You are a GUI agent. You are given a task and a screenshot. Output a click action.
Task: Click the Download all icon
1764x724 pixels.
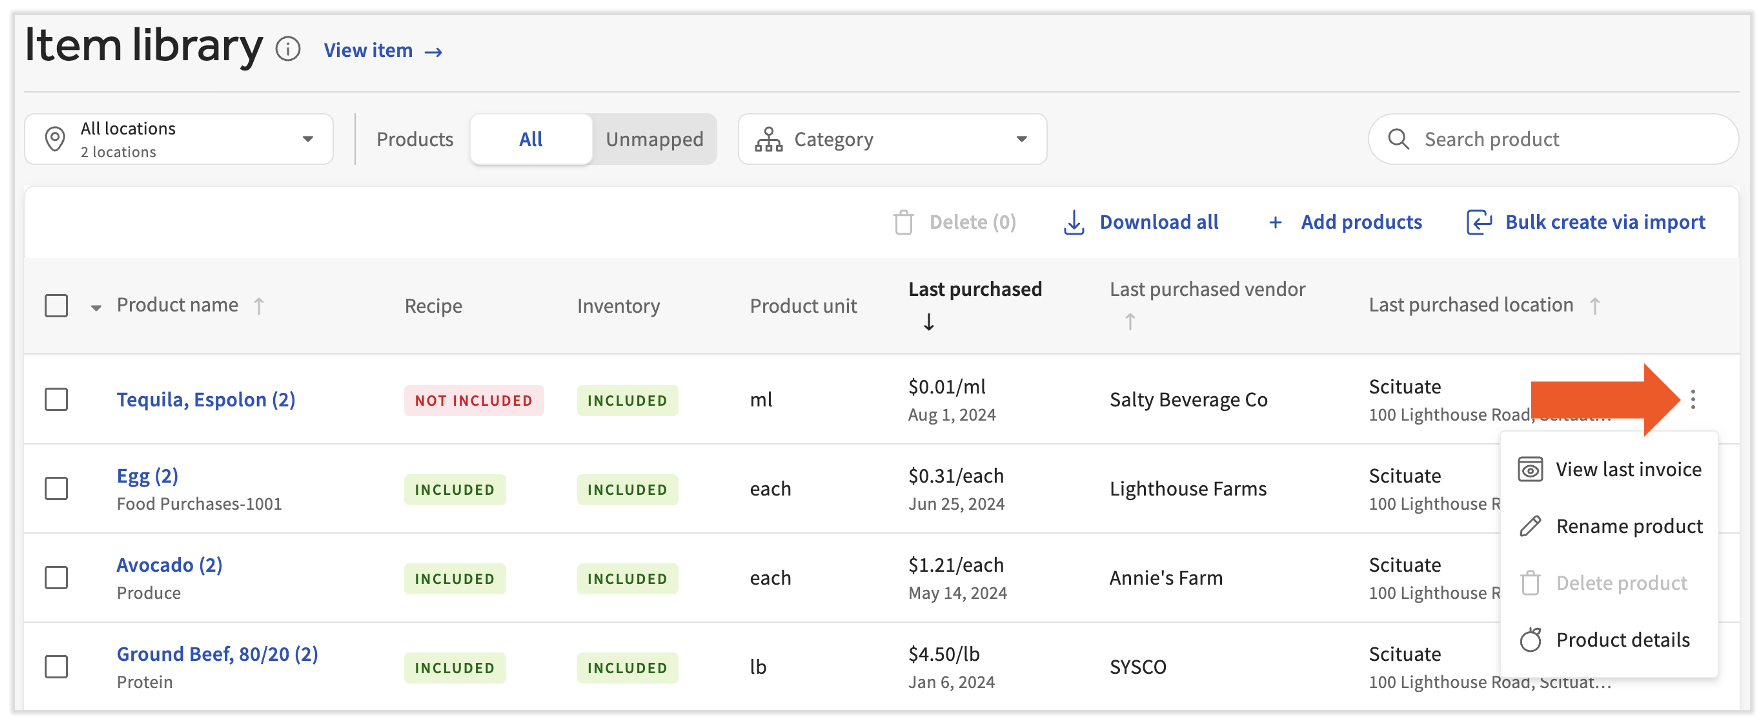[x=1073, y=222]
